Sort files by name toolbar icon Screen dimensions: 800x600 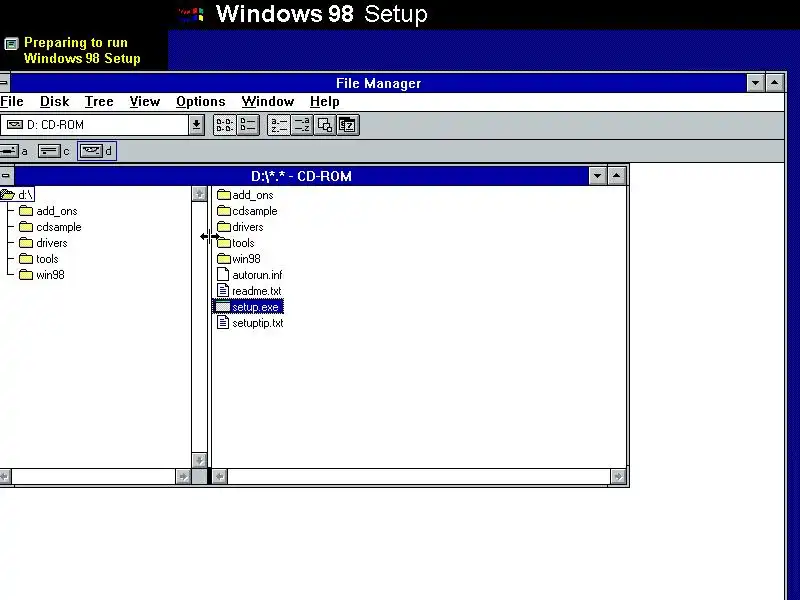pos(279,125)
